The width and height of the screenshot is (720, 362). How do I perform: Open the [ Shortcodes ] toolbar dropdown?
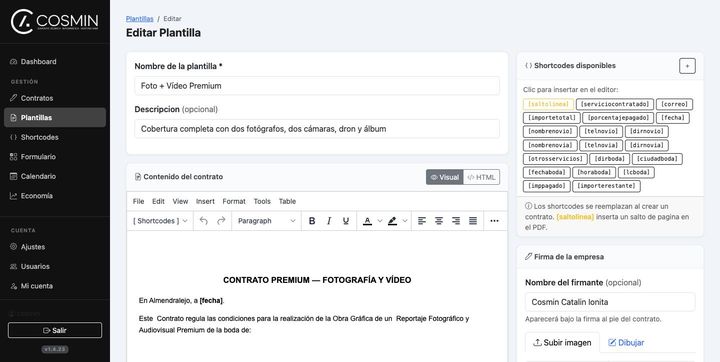click(160, 221)
